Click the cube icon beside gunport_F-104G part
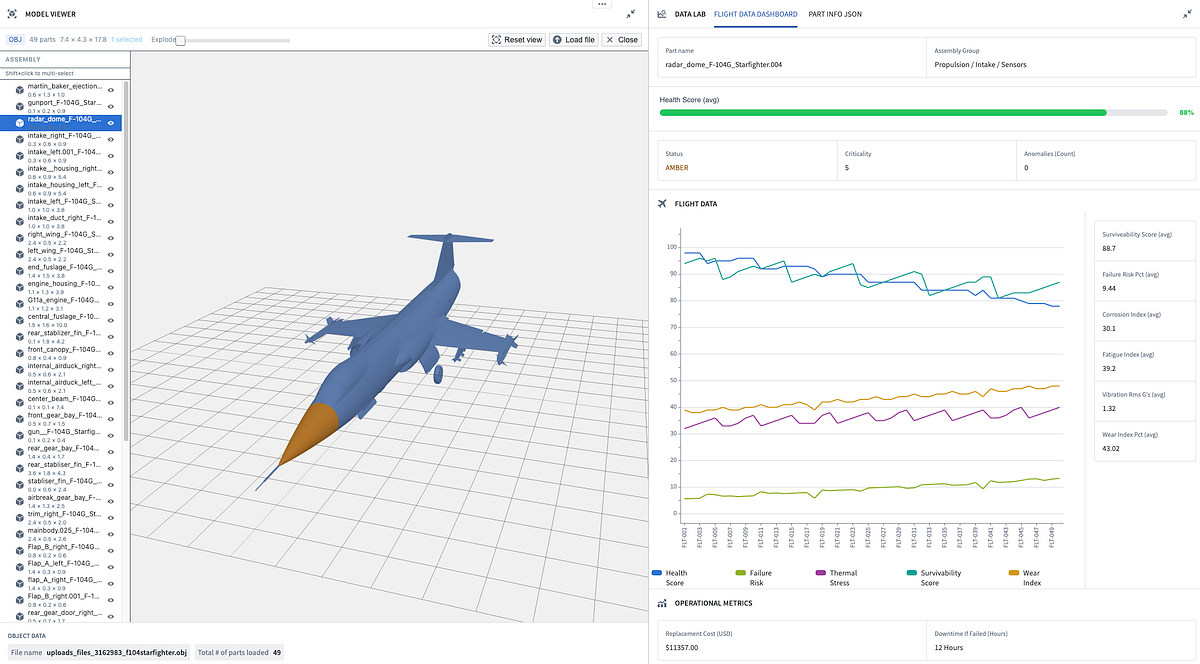Image resolution: width=1200 pixels, height=664 pixels. [19, 106]
